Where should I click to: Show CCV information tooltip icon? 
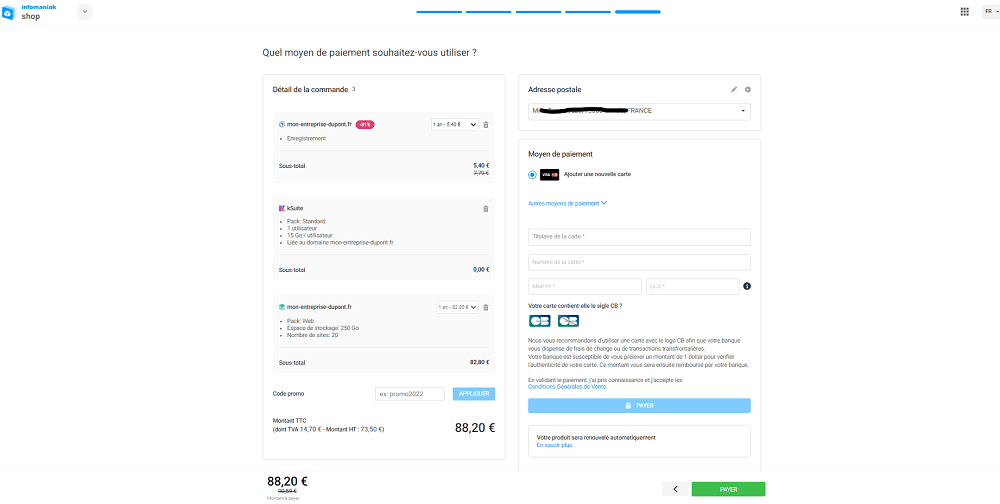[747, 287]
